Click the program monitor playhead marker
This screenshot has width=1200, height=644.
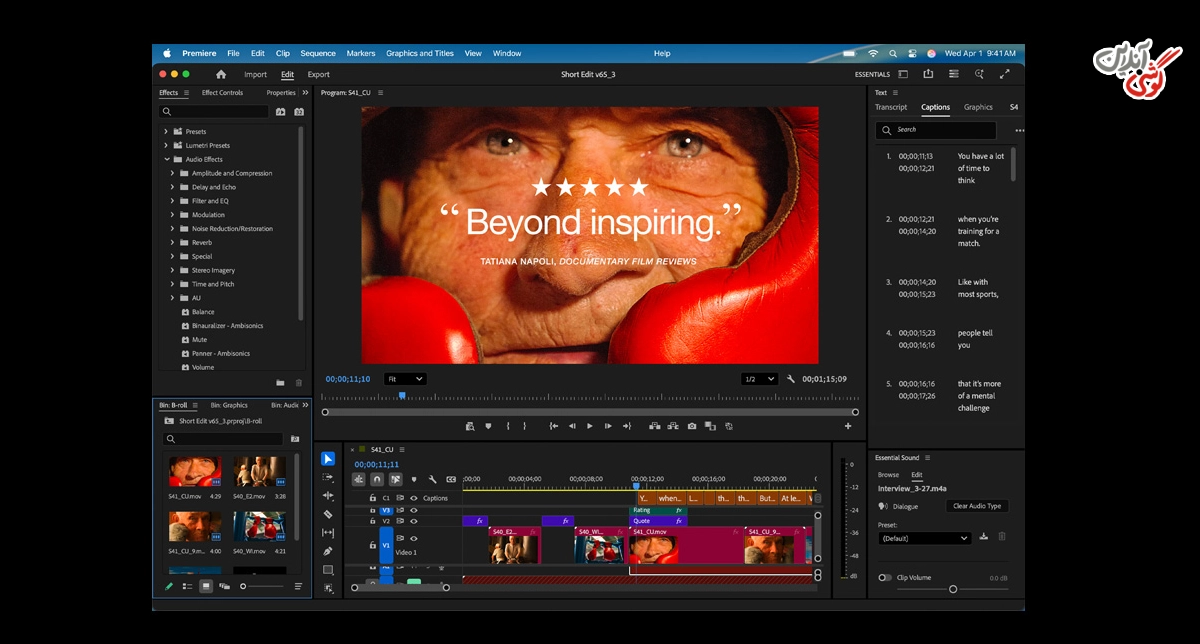(402, 396)
